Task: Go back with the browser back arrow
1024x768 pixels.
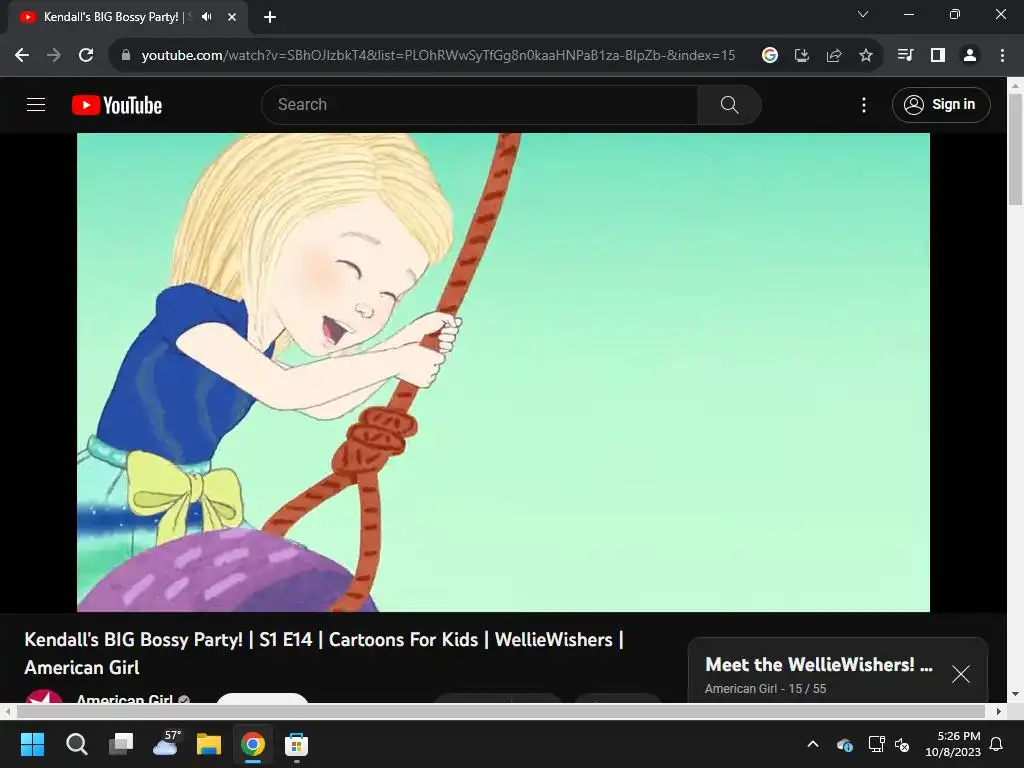Action: click(x=22, y=56)
